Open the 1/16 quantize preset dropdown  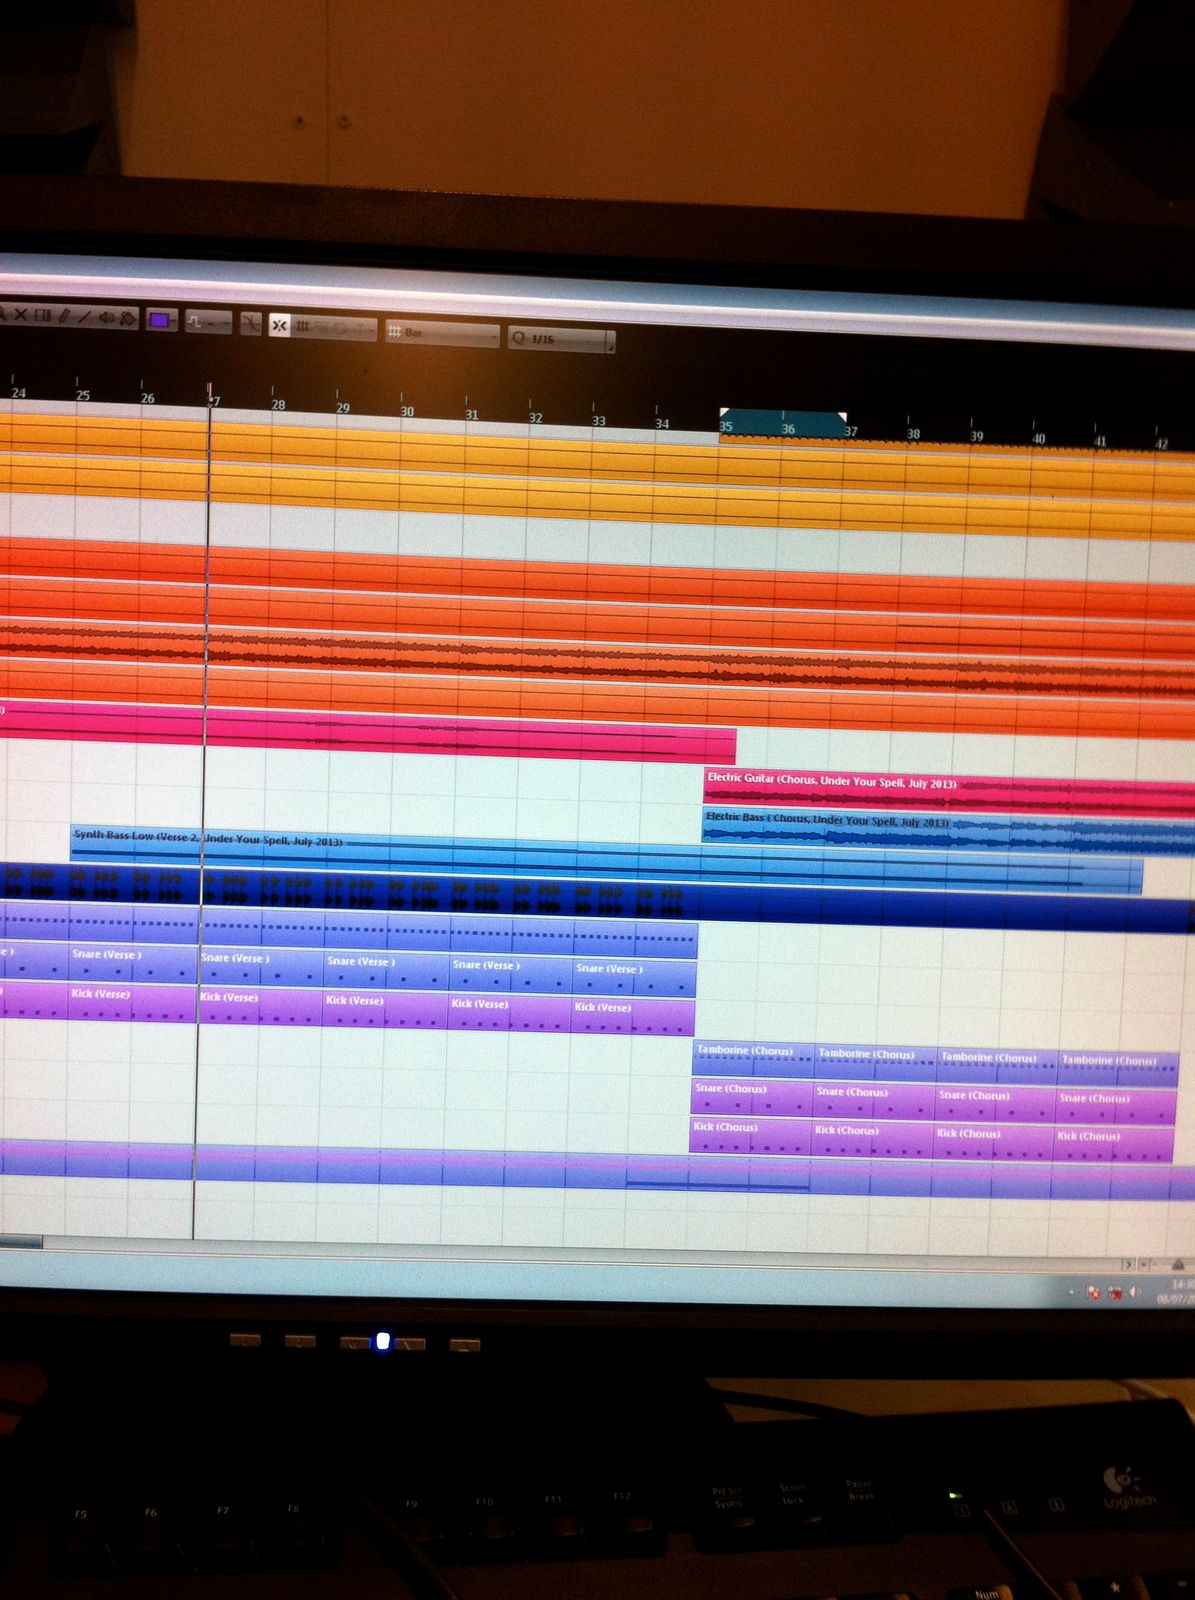click(560, 340)
